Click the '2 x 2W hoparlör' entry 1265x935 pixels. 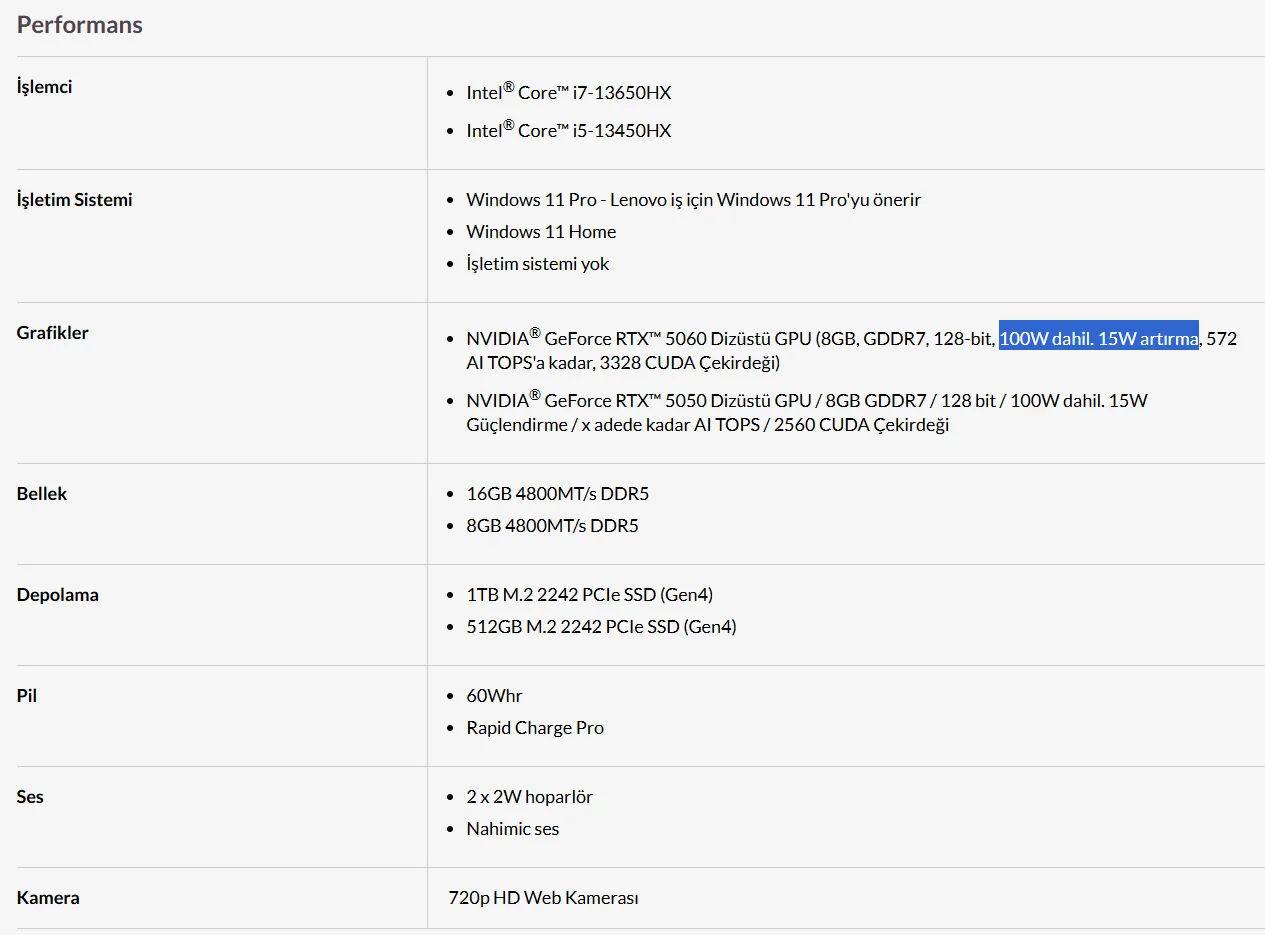529,797
